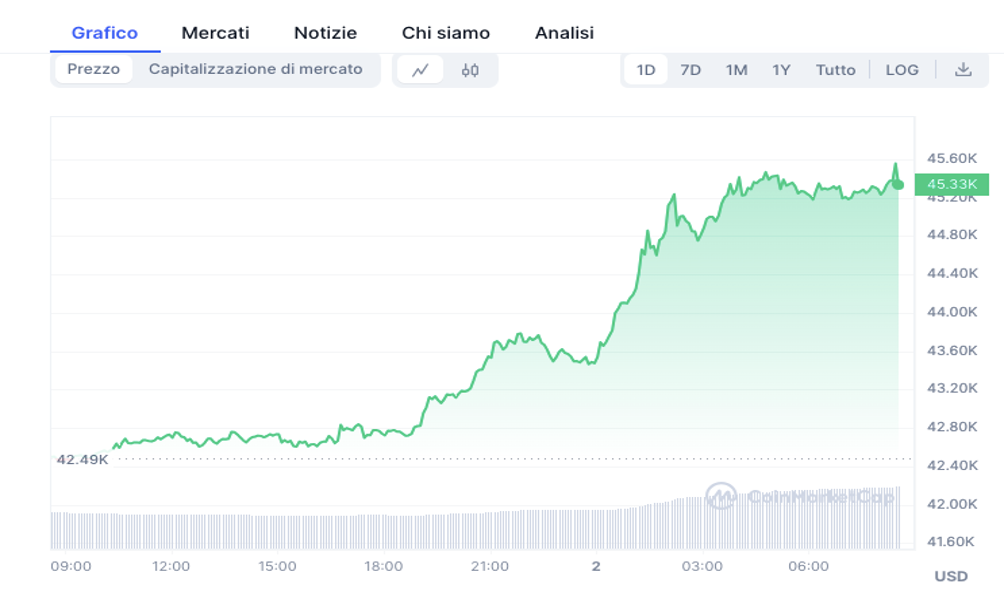This screenshot has width=1004, height=606.
Task: Click the CoinMarketCap watermark logo
Action: coord(799,495)
